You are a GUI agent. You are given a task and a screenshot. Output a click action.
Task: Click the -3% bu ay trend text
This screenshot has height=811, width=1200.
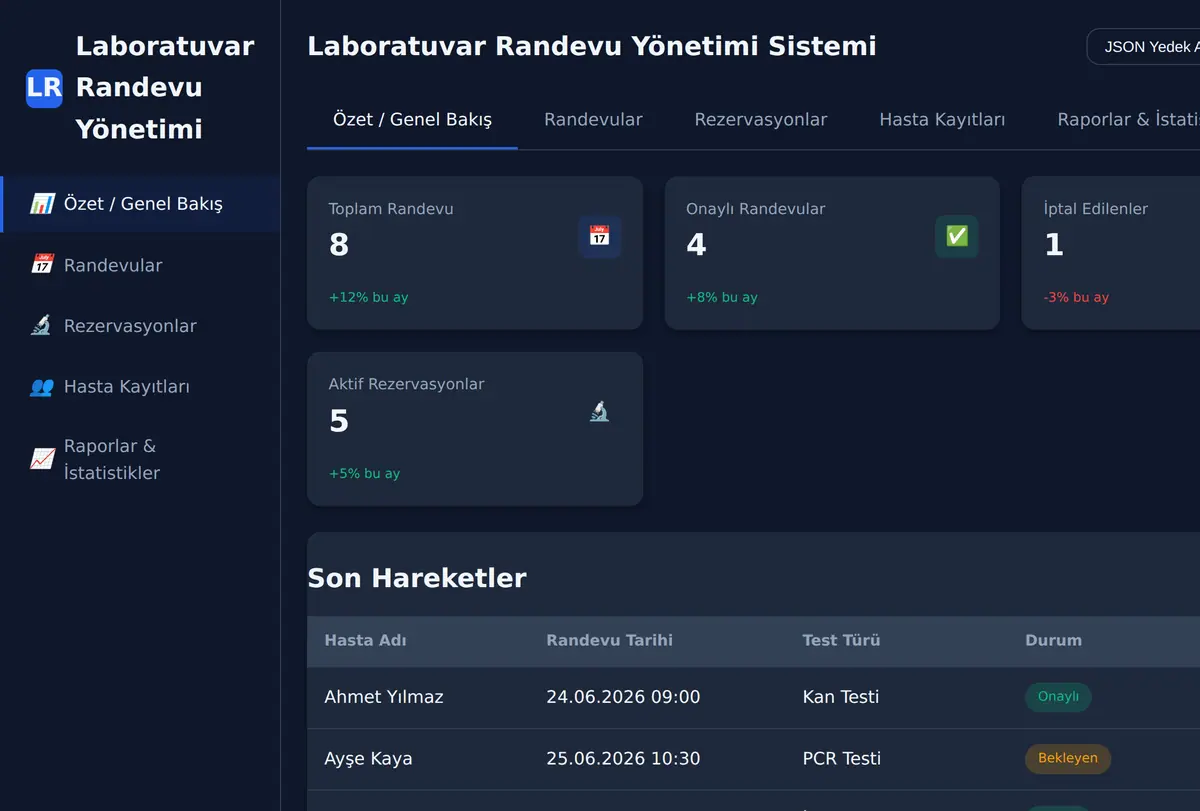[1076, 298]
